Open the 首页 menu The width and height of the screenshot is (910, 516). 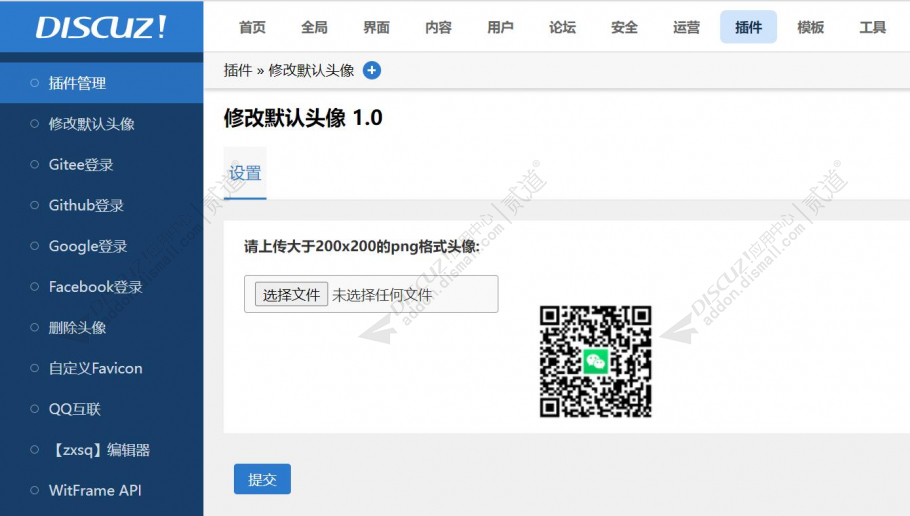click(252, 27)
